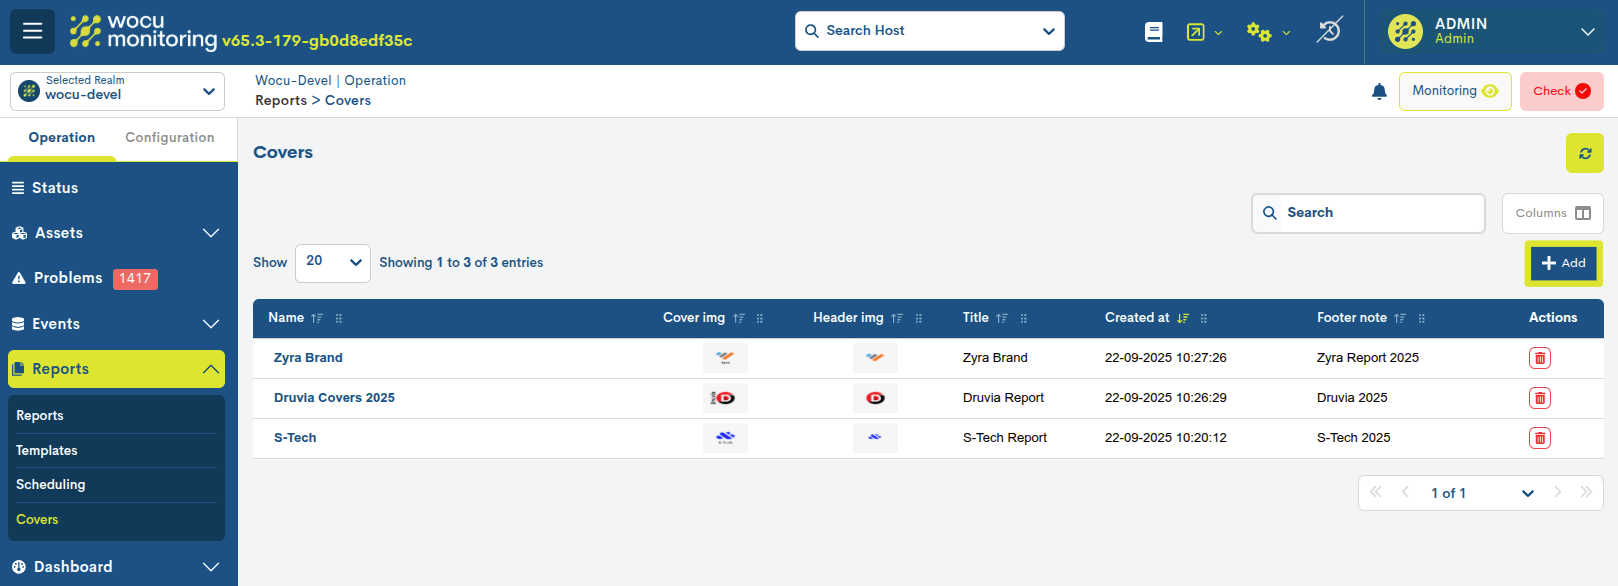Viewport: 1618px width, 586px height.
Task: Delete the S-Tech cover entry
Action: coord(1539,438)
